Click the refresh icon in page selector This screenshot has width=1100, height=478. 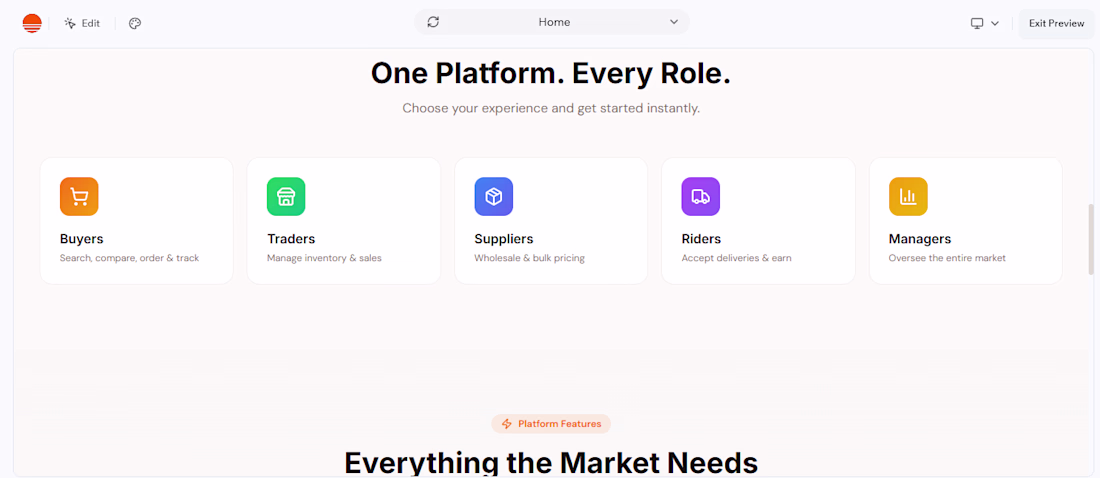click(x=434, y=22)
